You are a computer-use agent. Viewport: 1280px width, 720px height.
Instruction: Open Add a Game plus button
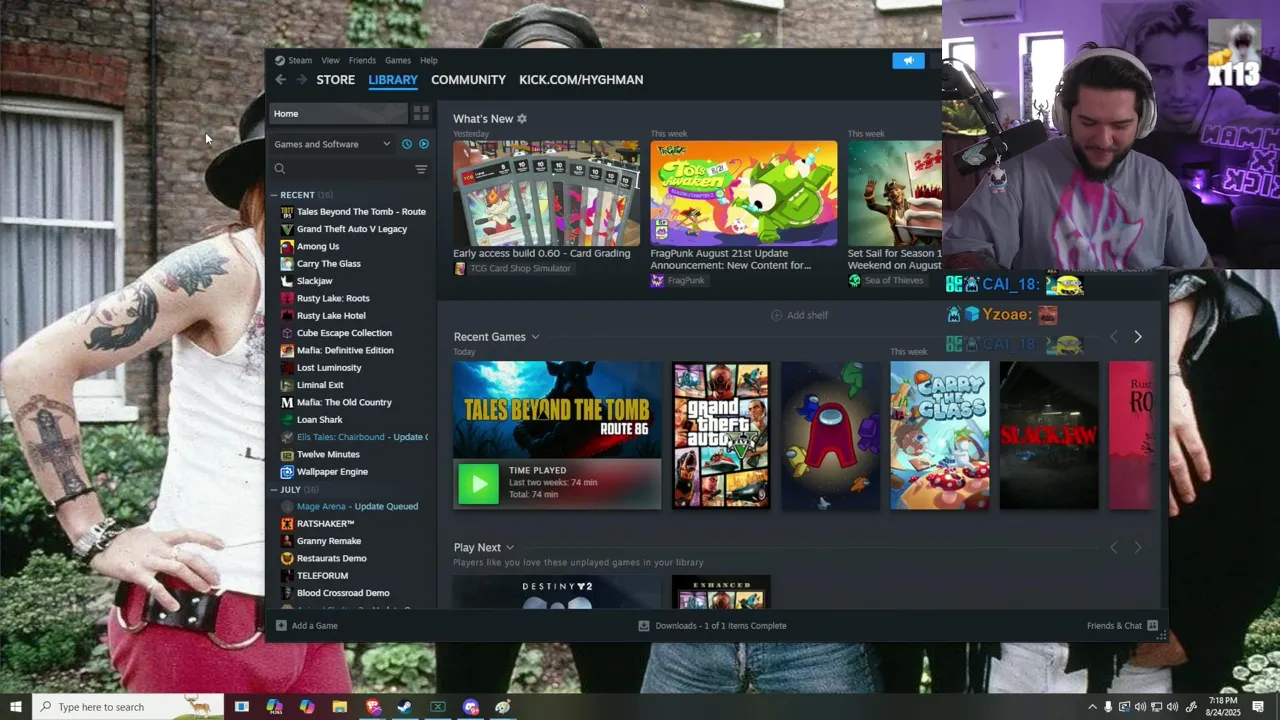tap(307, 626)
